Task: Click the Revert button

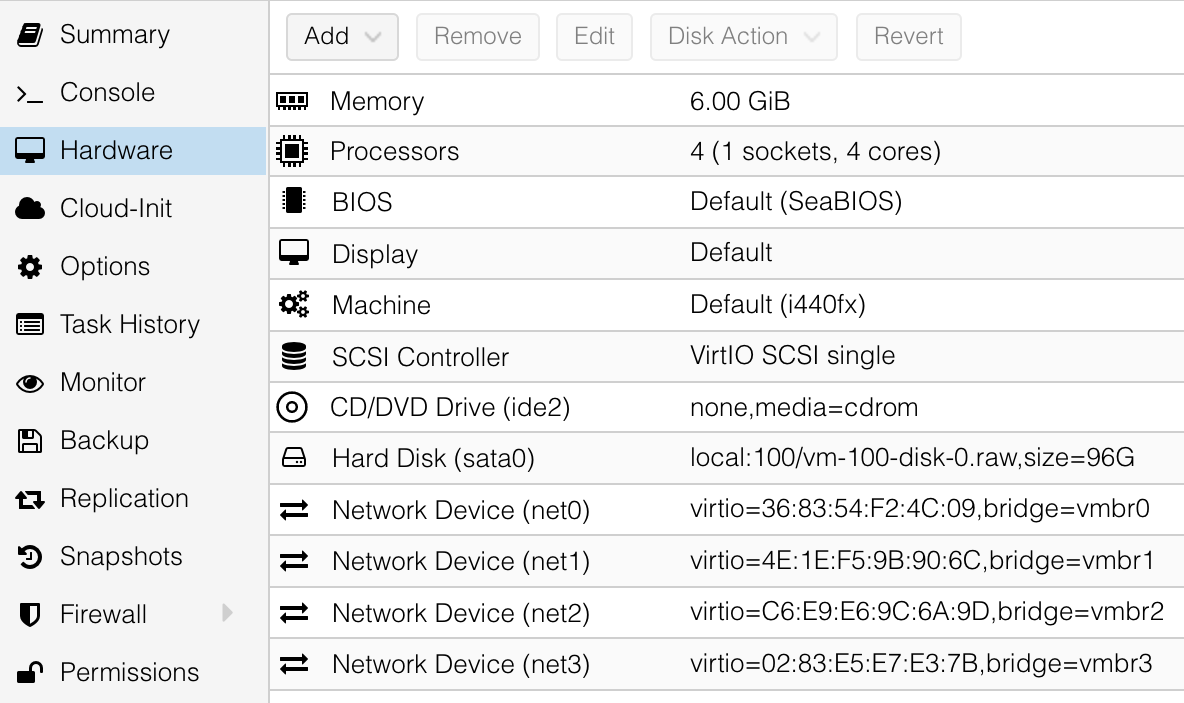Action: [x=908, y=36]
